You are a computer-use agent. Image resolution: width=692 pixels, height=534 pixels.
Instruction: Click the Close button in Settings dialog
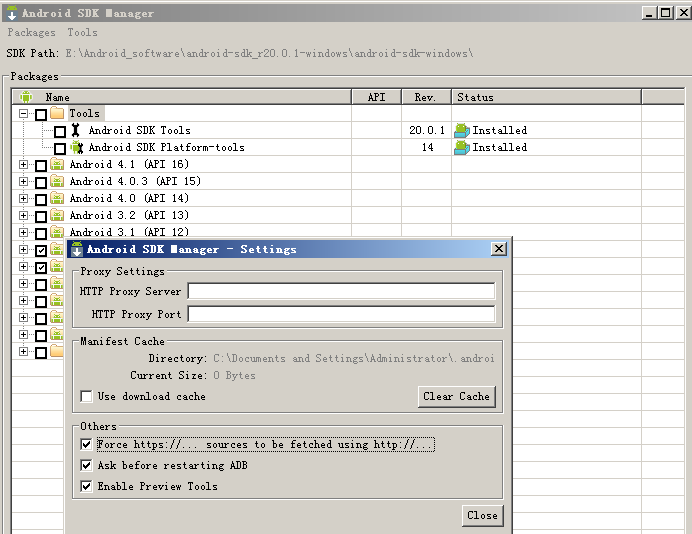point(482,515)
